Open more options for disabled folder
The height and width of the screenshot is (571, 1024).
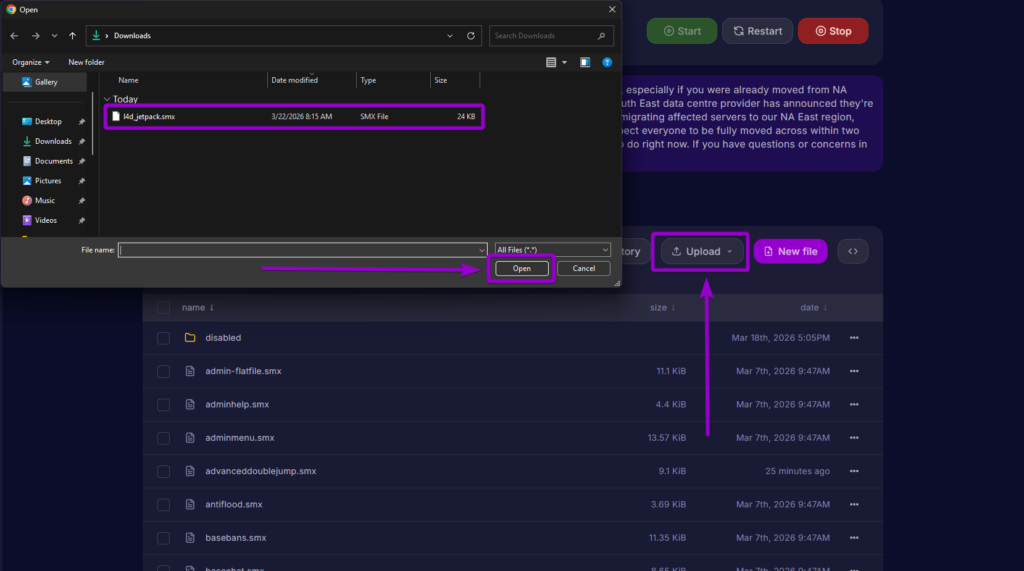854,338
